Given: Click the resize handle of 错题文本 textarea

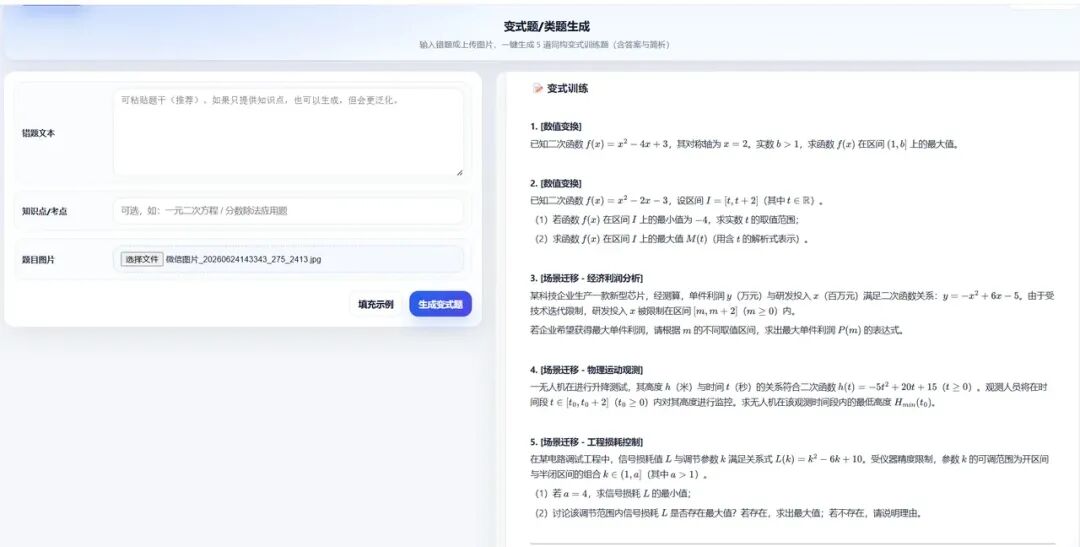Looking at the screenshot, I should click(459, 172).
